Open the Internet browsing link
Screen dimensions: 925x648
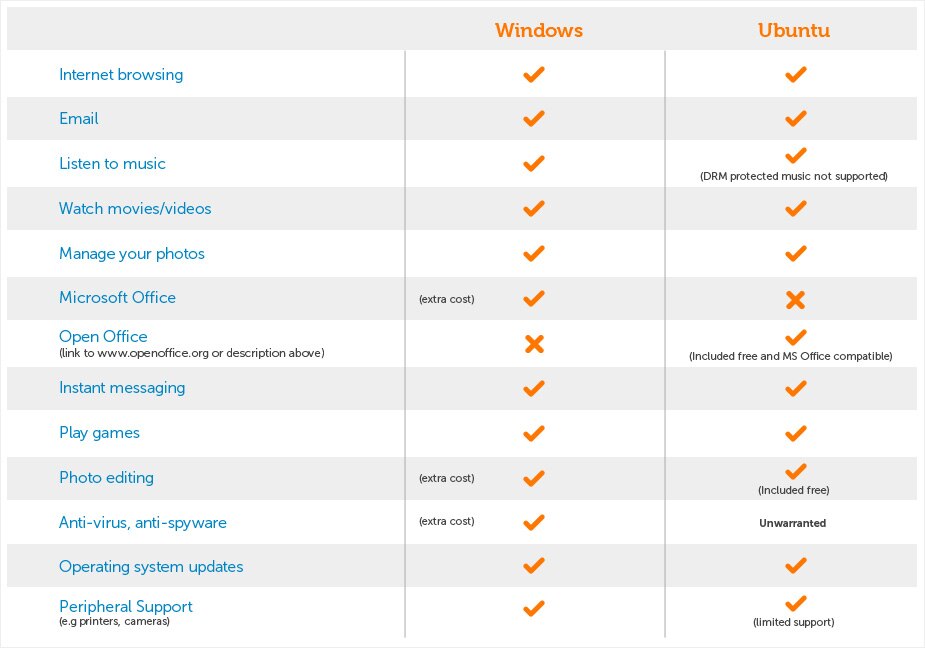pyautogui.click(x=121, y=75)
